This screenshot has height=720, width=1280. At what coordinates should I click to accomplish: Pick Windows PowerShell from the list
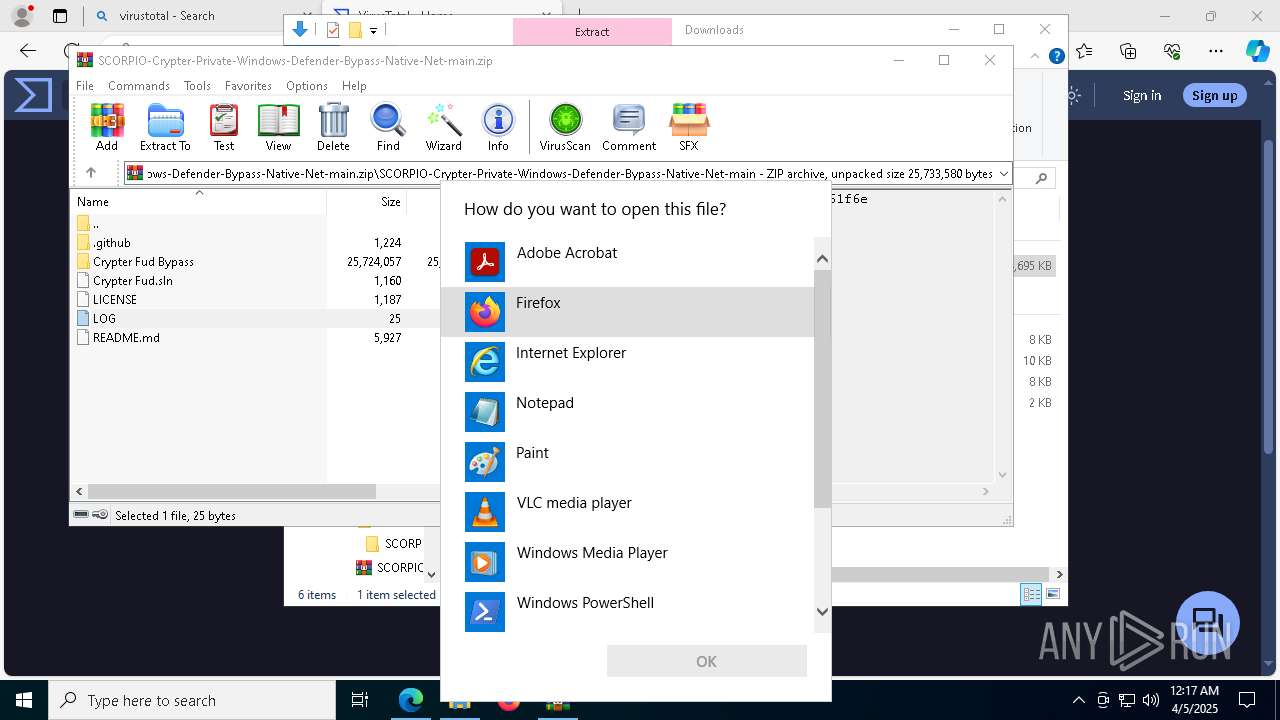point(628,612)
